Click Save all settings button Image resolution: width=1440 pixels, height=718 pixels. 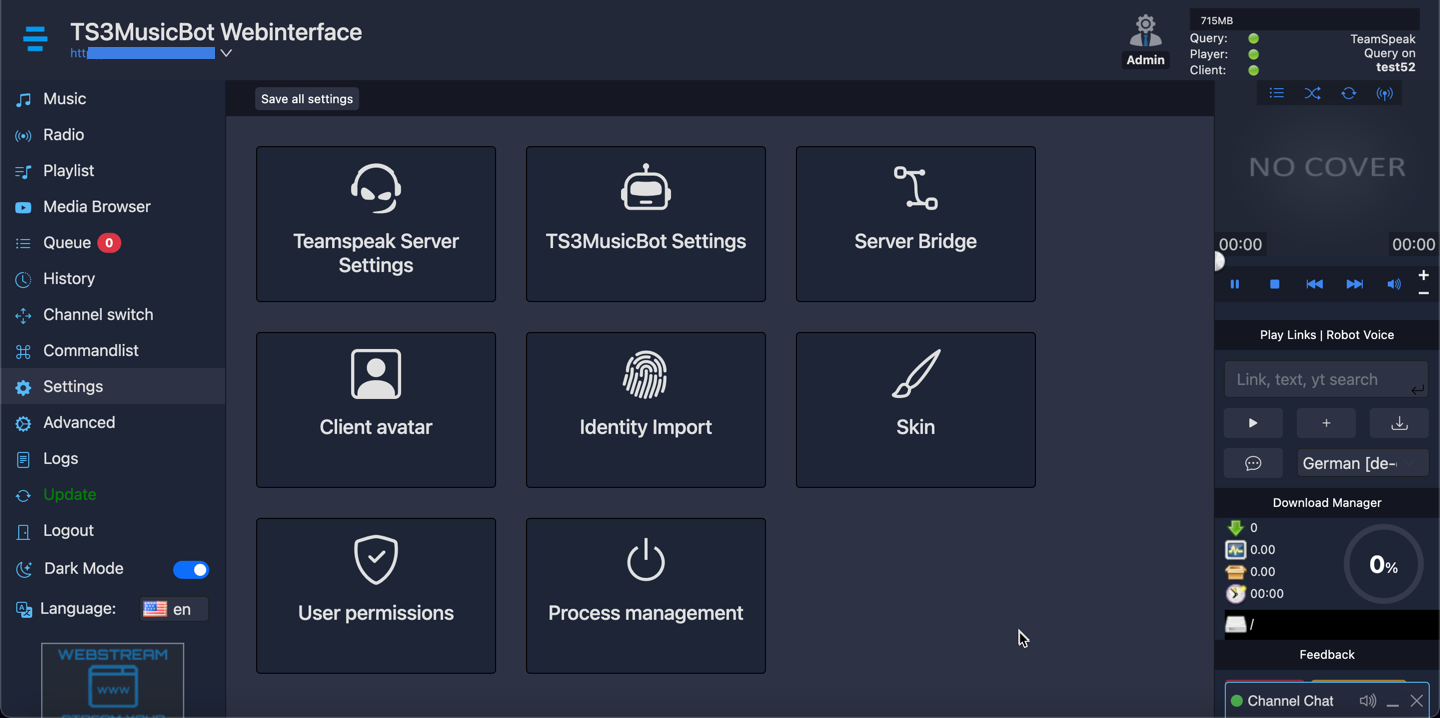307,99
